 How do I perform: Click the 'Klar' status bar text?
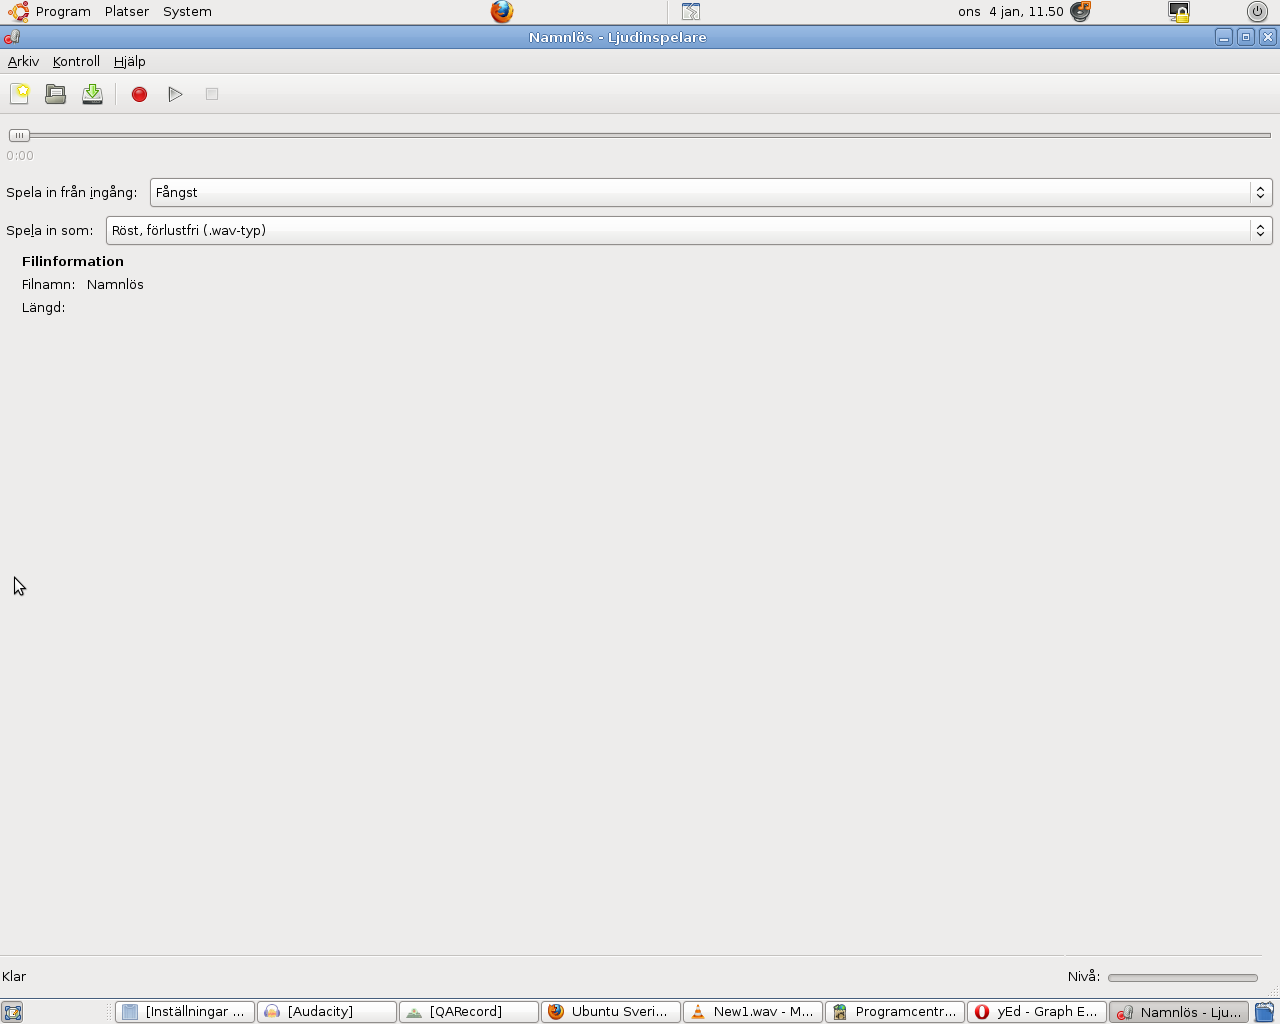point(14,976)
